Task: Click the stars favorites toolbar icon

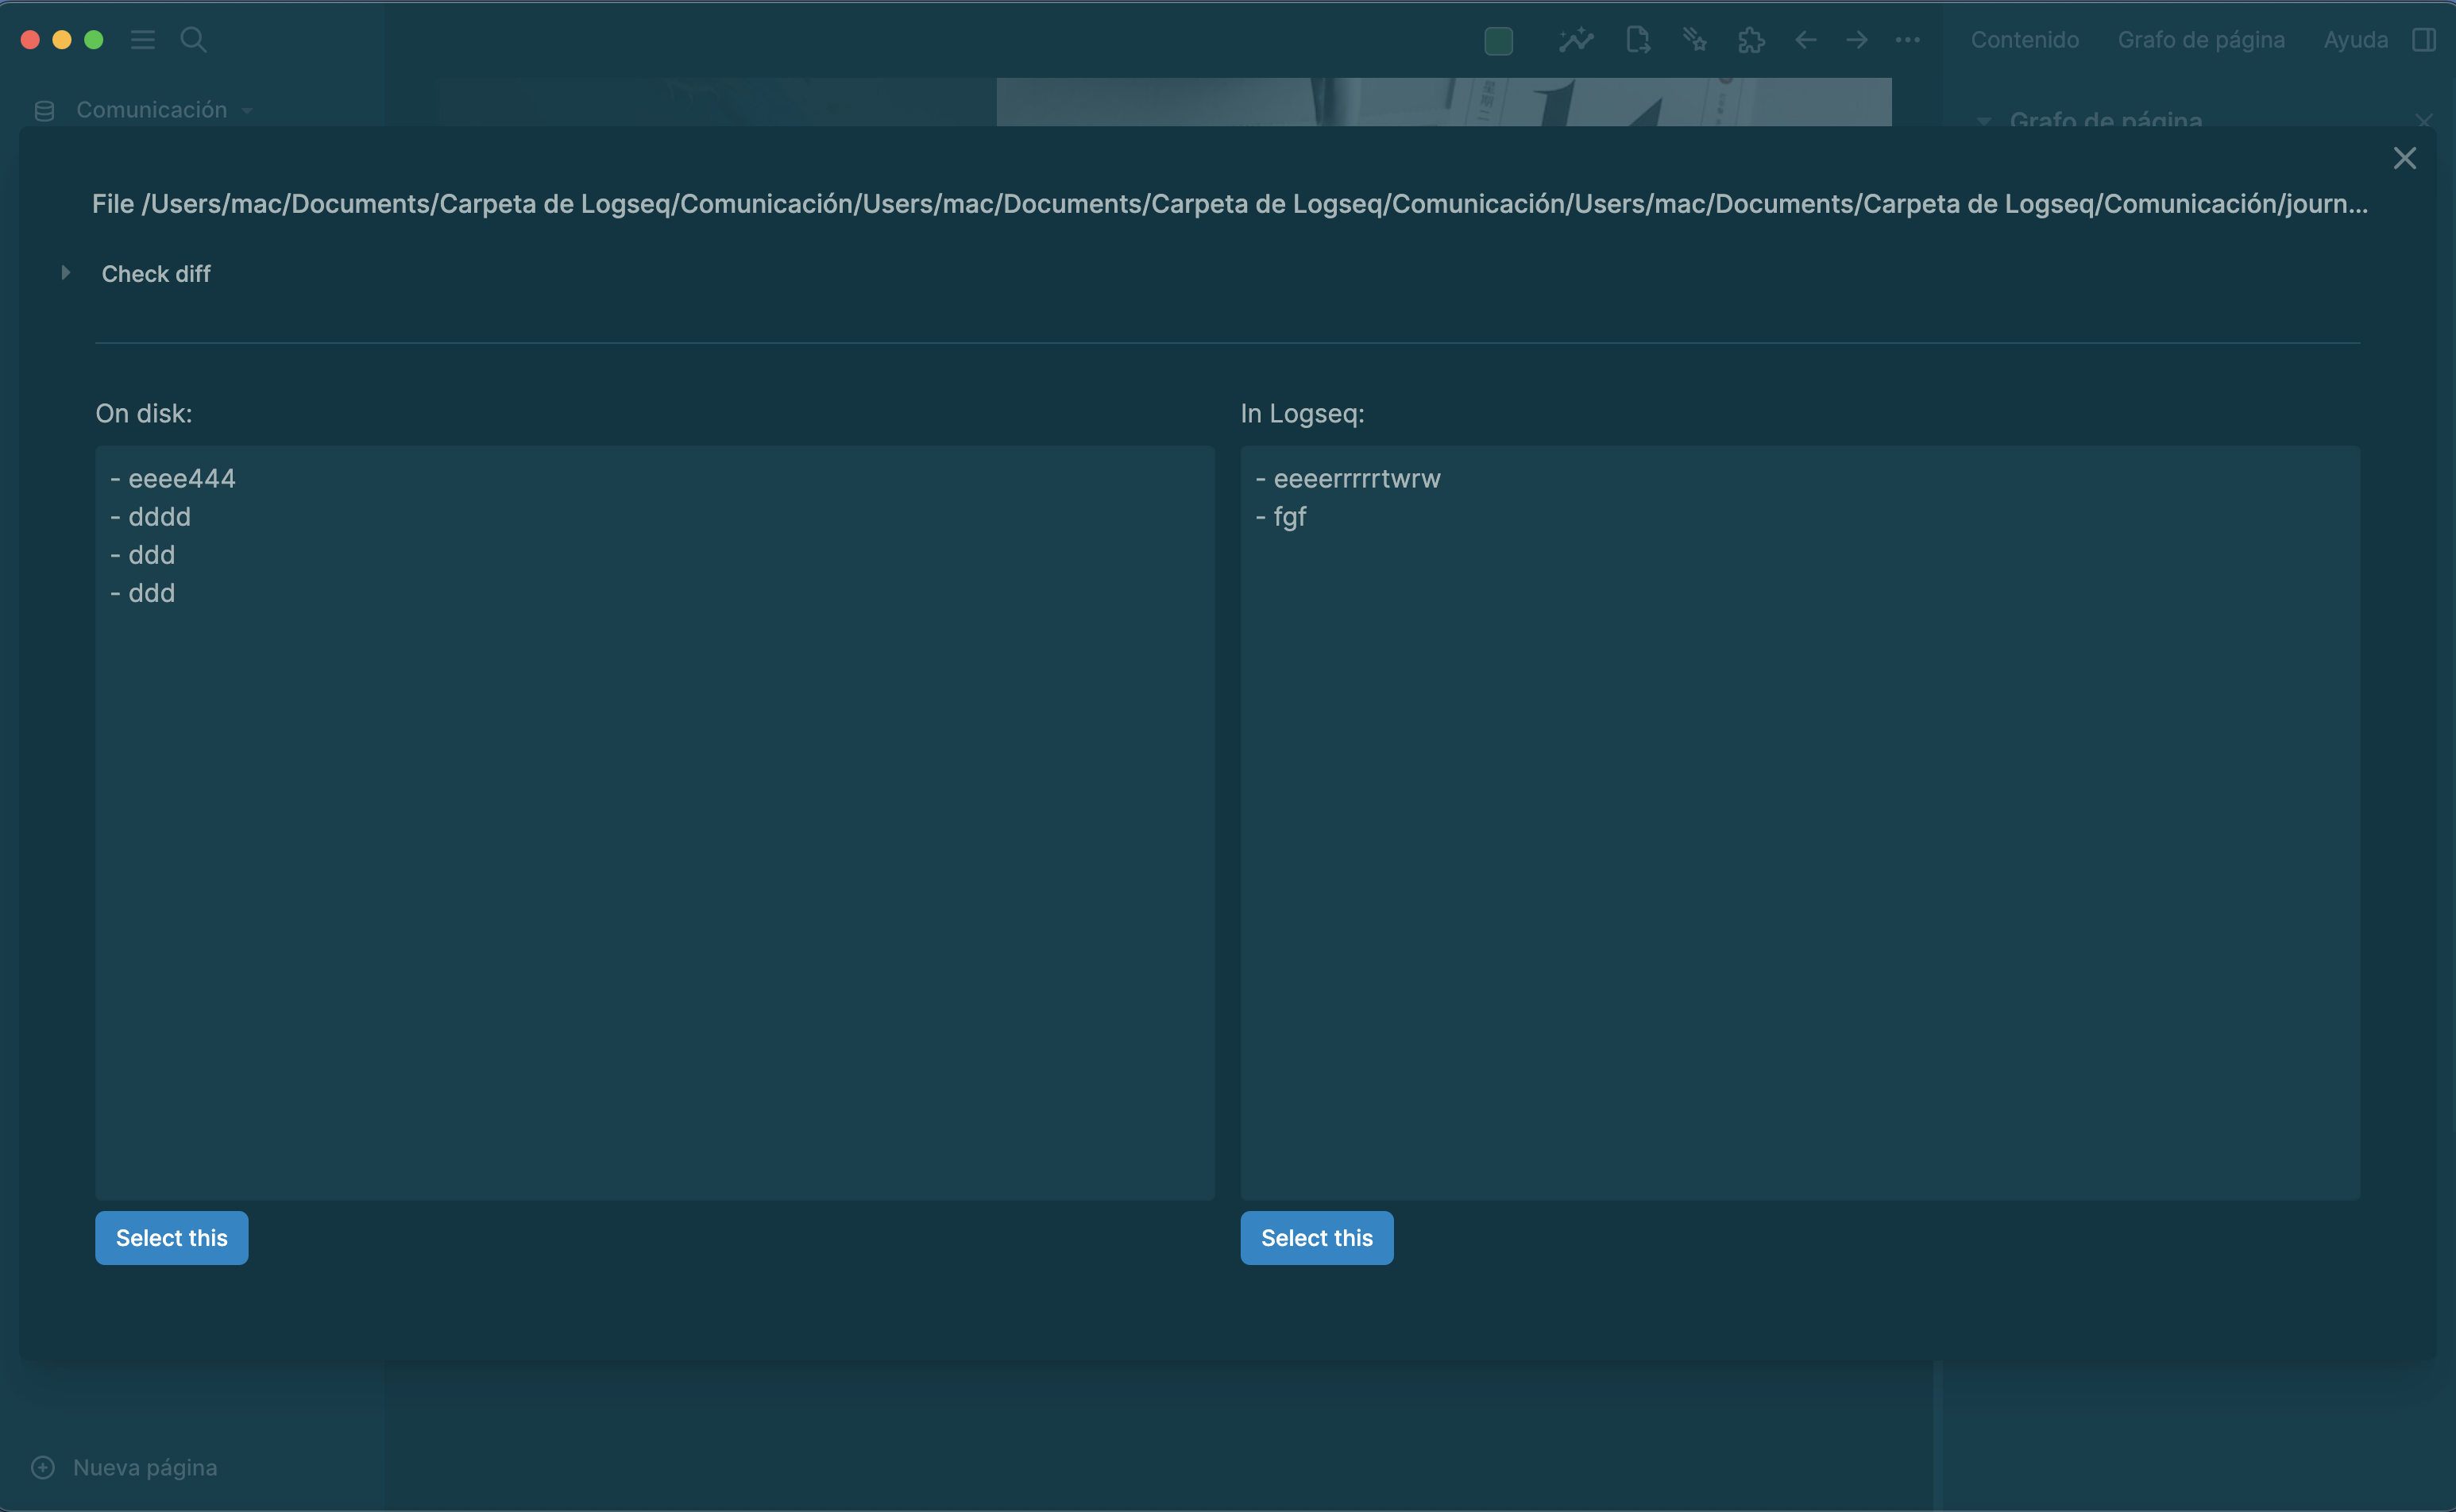Action: (1694, 40)
